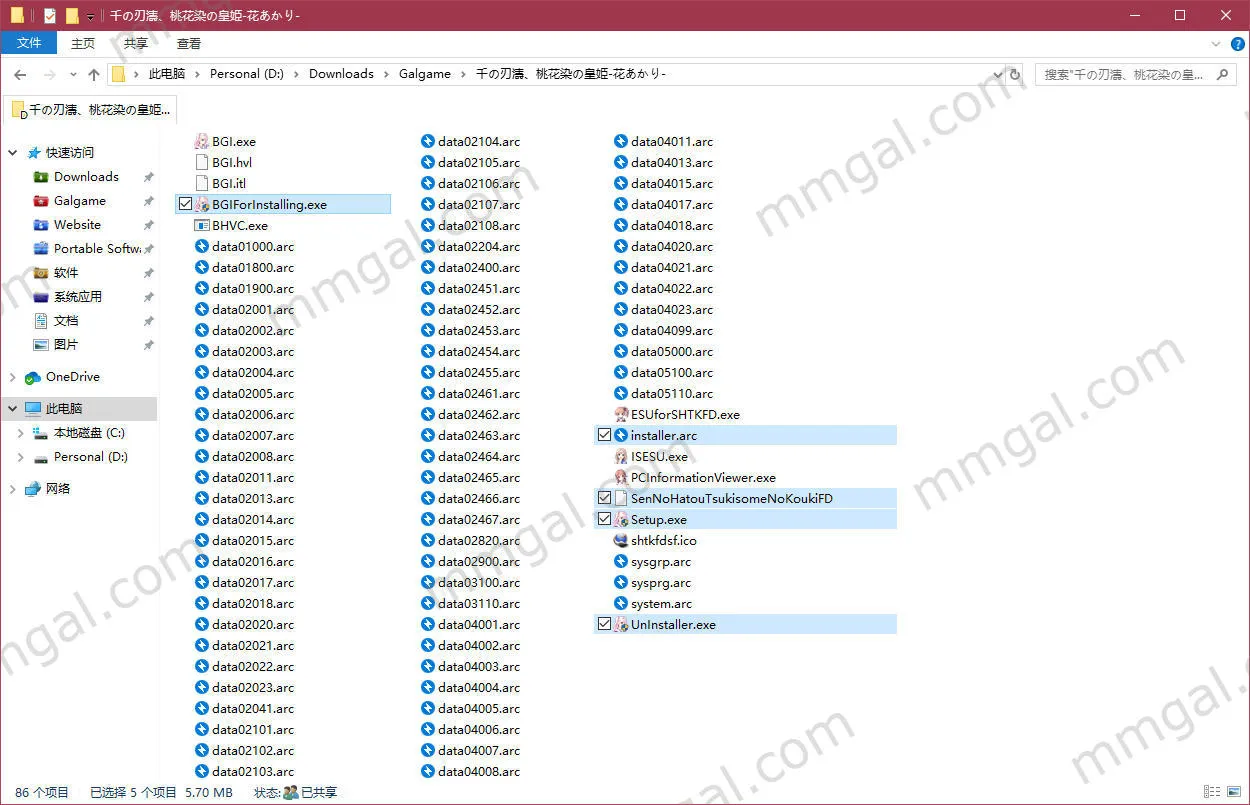1250x805 pixels.
Task: Click the refresh icon beside address bar
Action: click(x=1015, y=74)
